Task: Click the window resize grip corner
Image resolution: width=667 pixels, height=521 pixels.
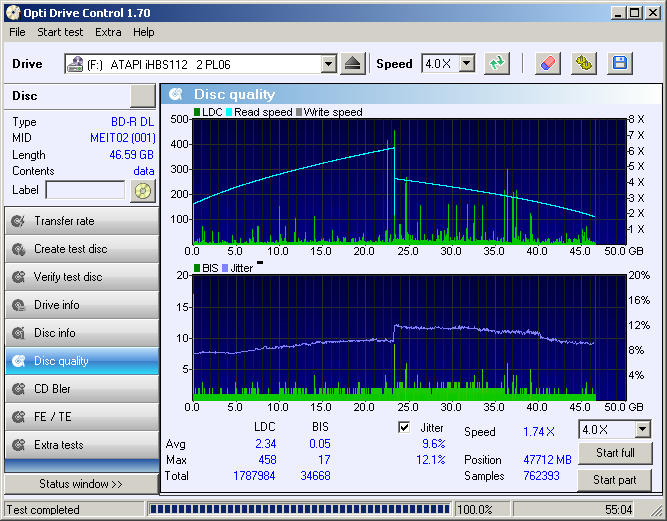Action: tap(656, 510)
